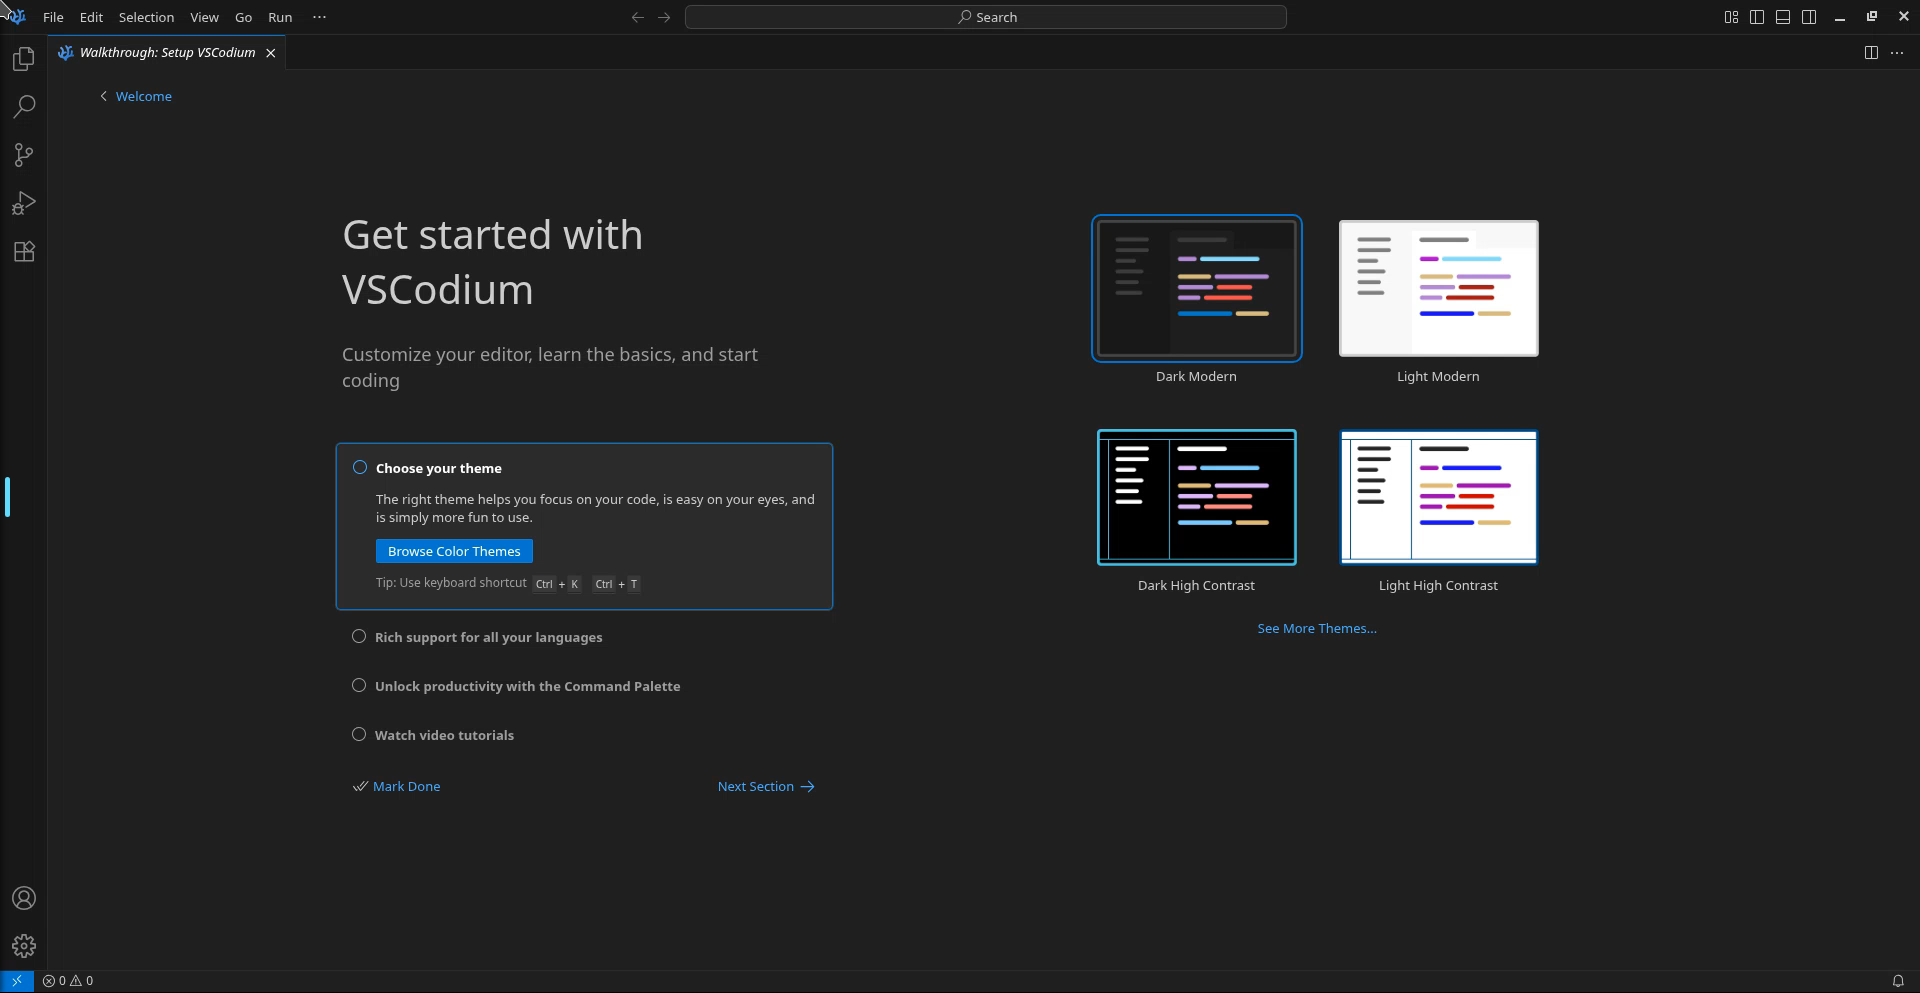
Task: Click the Customize Layout icon
Action: [x=1731, y=17]
